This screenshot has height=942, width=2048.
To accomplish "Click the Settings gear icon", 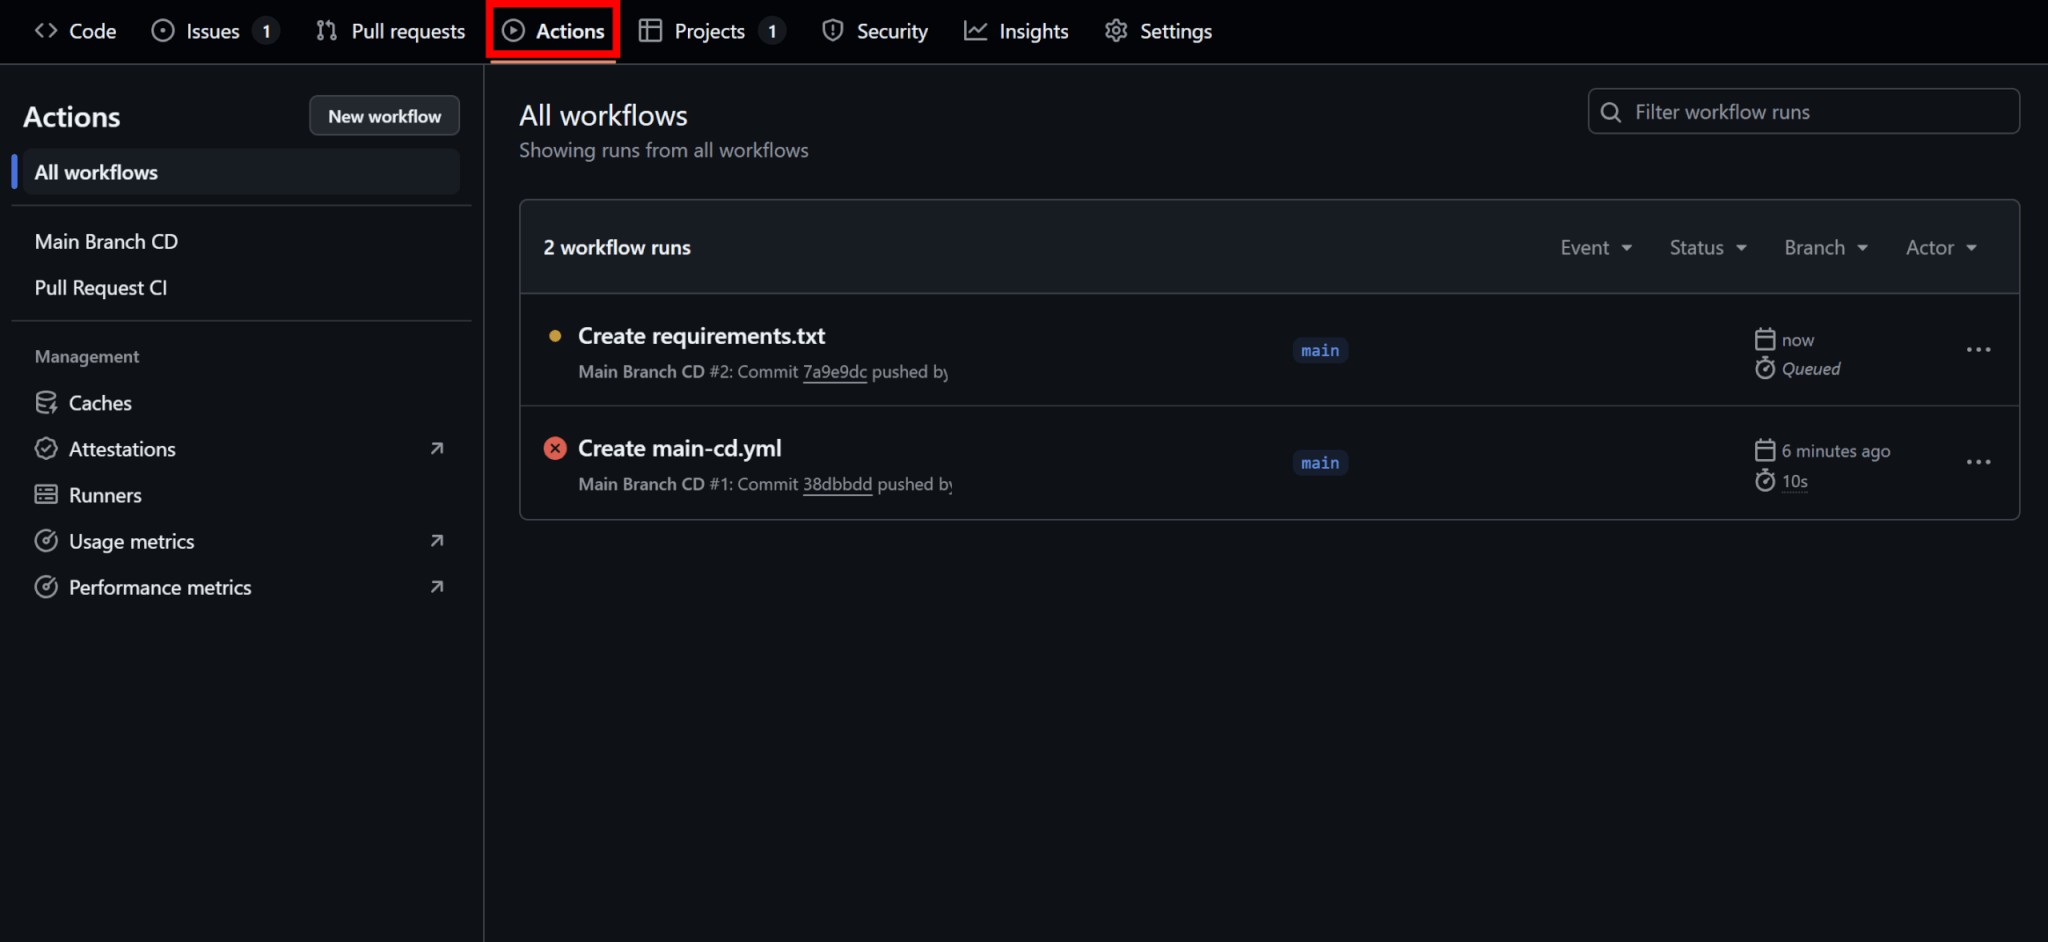I will click(x=1116, y=31).
